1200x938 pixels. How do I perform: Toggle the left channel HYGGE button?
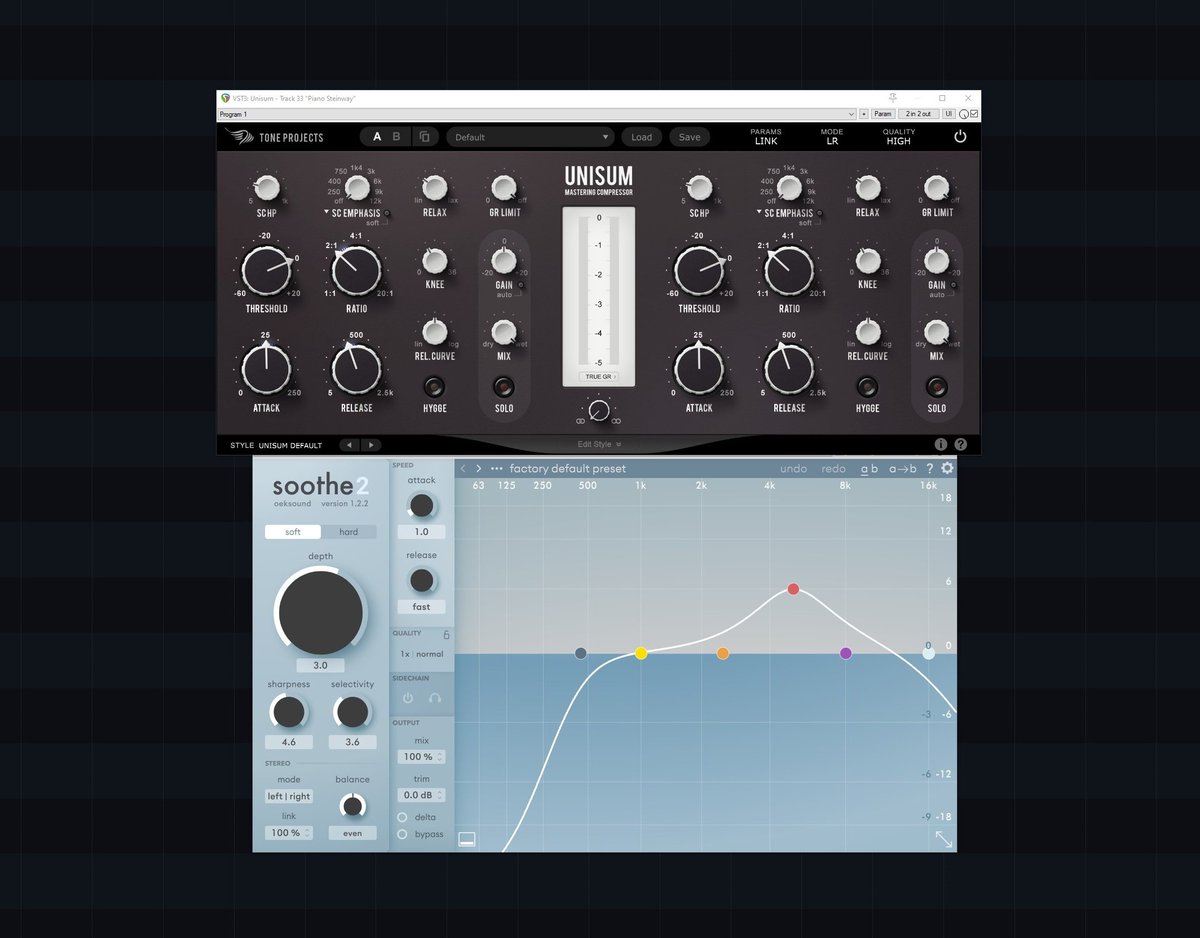click(434, 387)
